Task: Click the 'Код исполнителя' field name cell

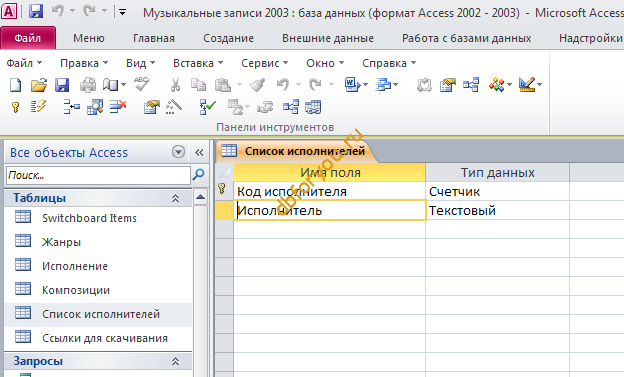Action: click(x=330, y=191)
